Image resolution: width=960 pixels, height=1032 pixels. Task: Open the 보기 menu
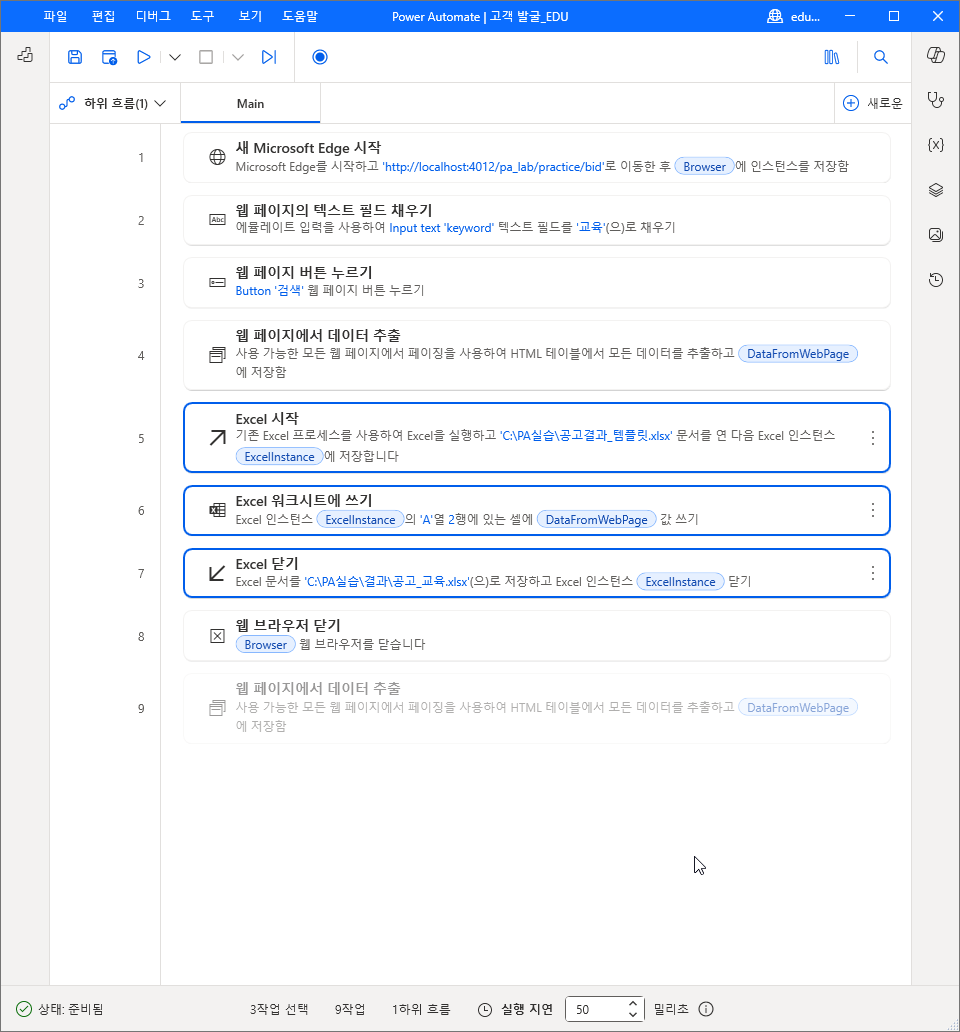pos(250,16)
